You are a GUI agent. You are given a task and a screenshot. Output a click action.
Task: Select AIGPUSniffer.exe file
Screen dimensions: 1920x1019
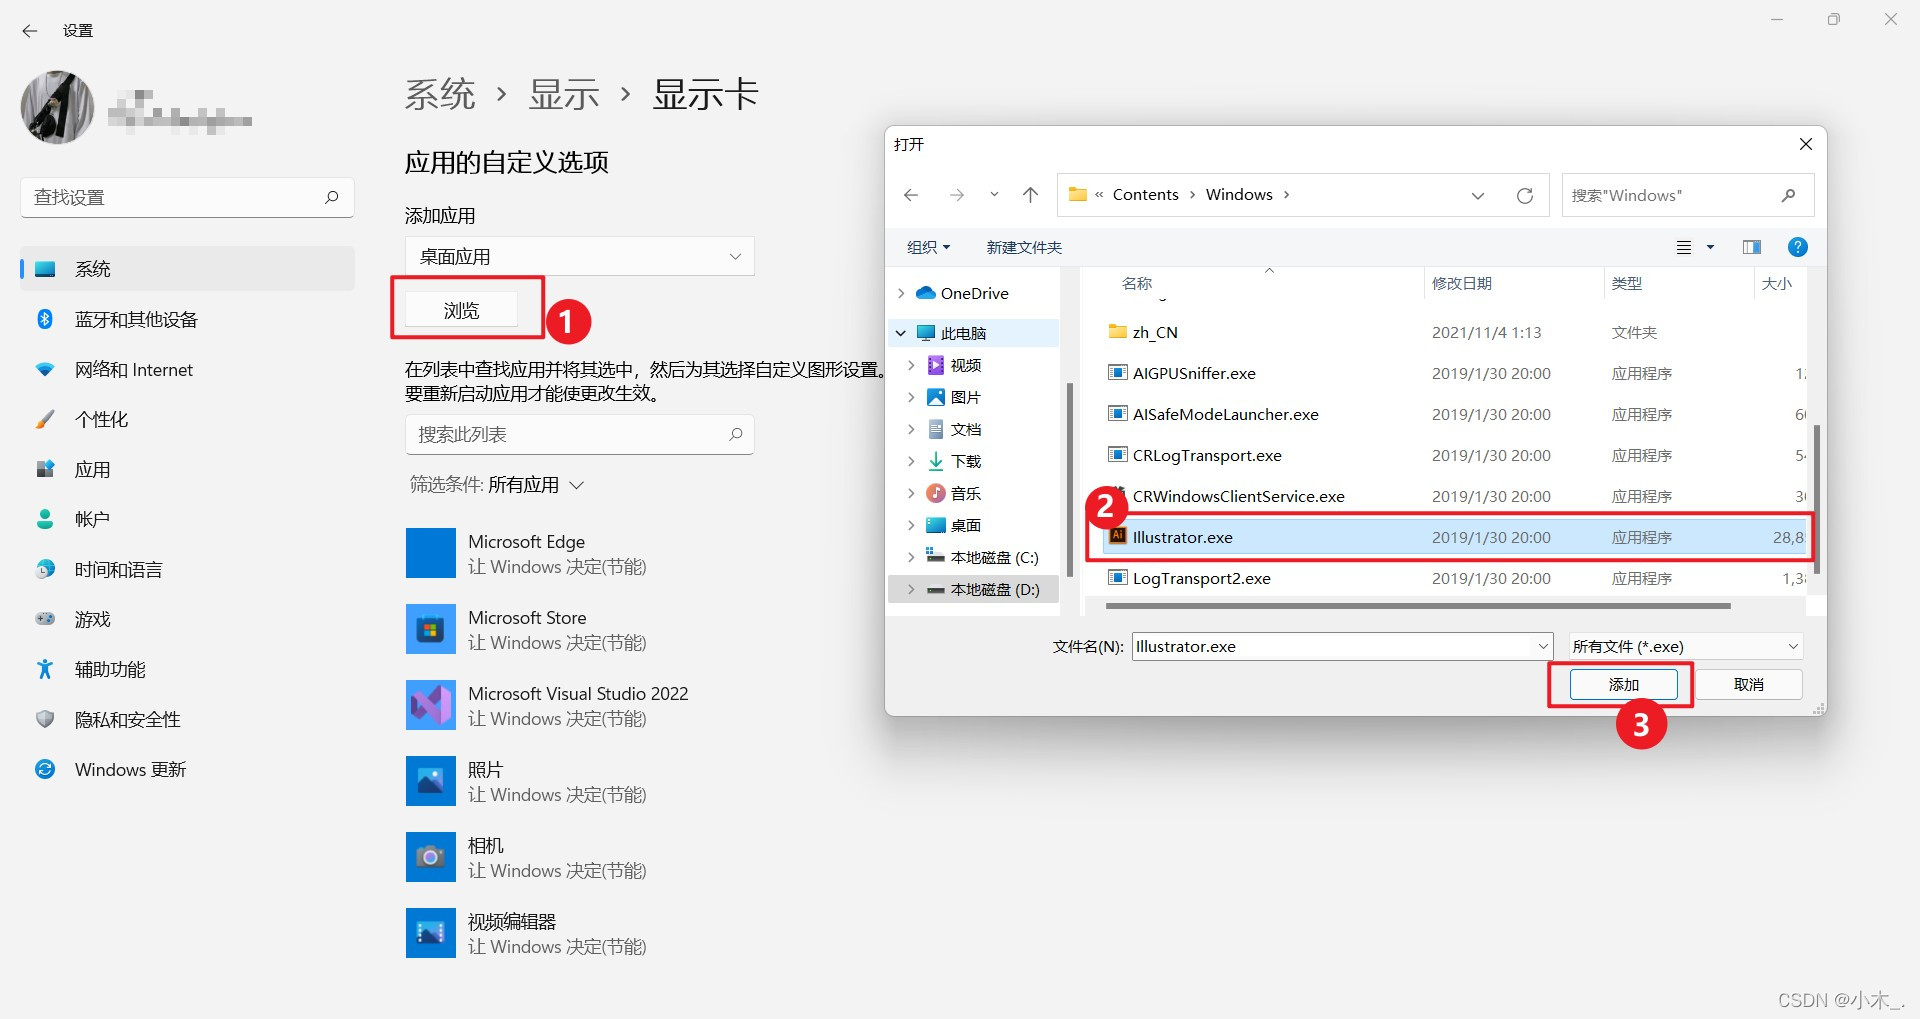tap(1193, 373)
